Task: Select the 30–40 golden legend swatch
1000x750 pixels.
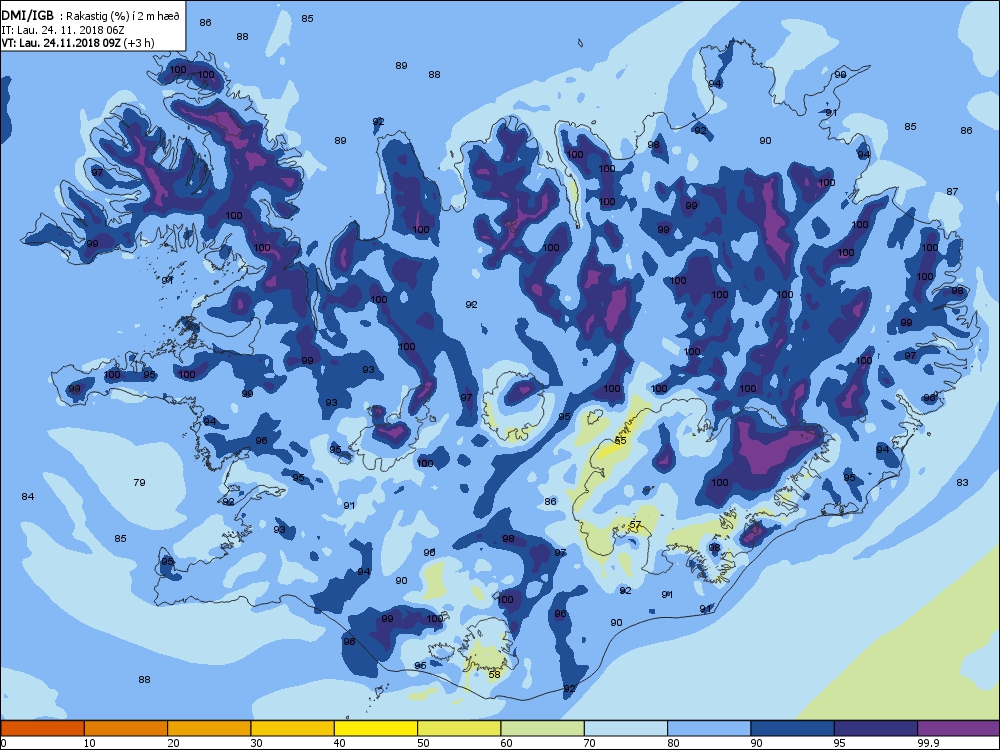Action: pos(293,728)
